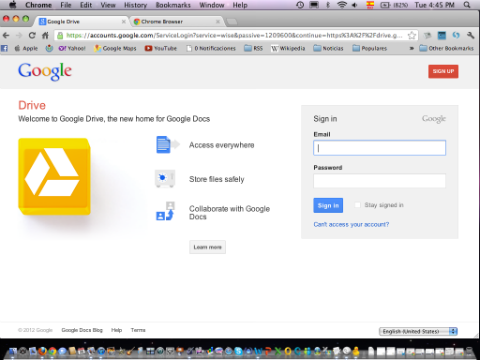480x360 pixels.
Task: Open the Bookmarks menu
Action: coord(173,5)
